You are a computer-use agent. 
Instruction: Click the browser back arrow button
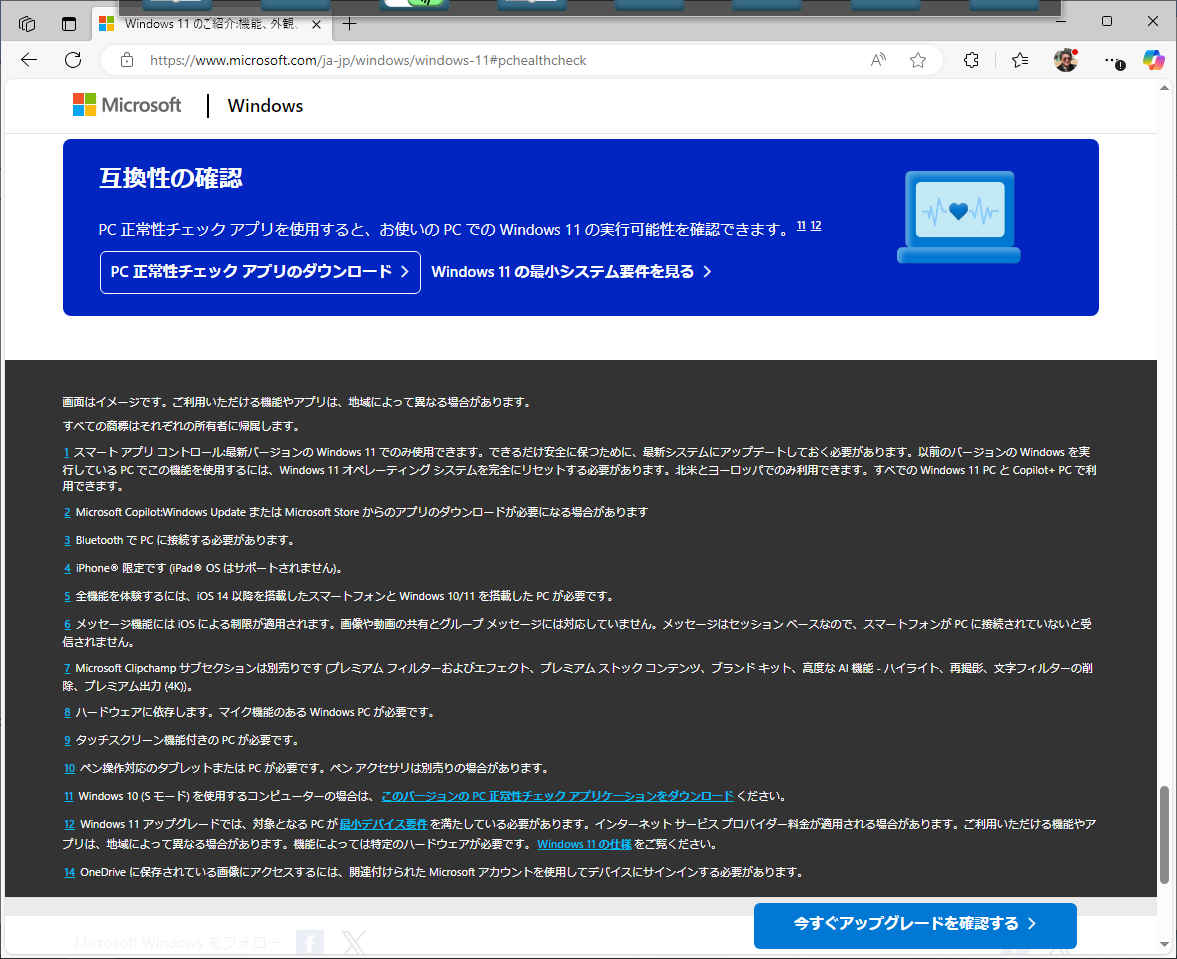29,60
